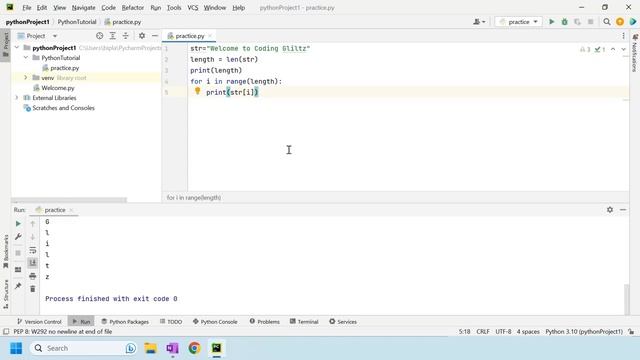Run the practice configuration with green play icon
640x360 pixels.
pos(551,22)
